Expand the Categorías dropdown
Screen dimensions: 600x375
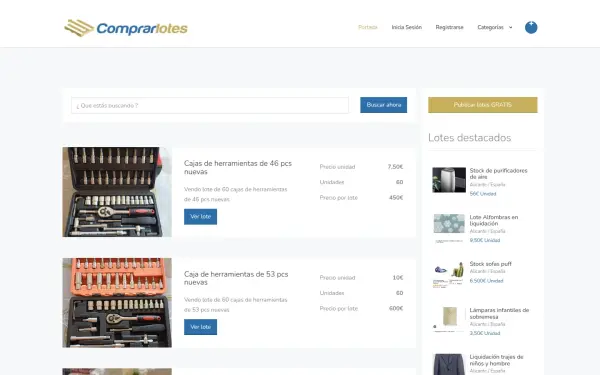(x=494, y=27)
